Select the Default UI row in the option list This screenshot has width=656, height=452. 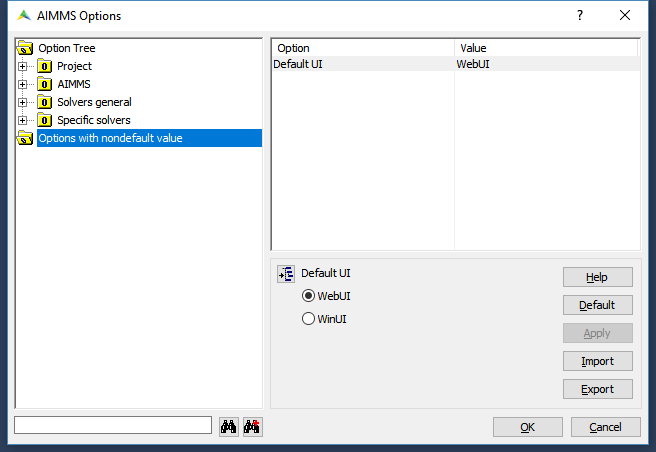[456, 64]
